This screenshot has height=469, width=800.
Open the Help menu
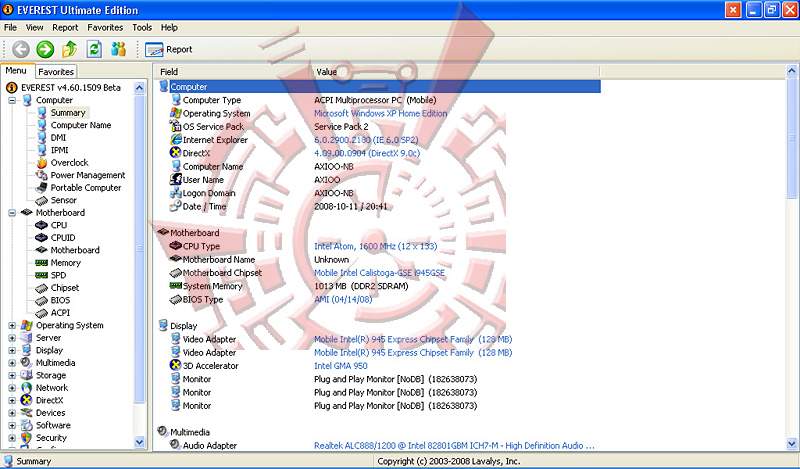click(169, 28)
